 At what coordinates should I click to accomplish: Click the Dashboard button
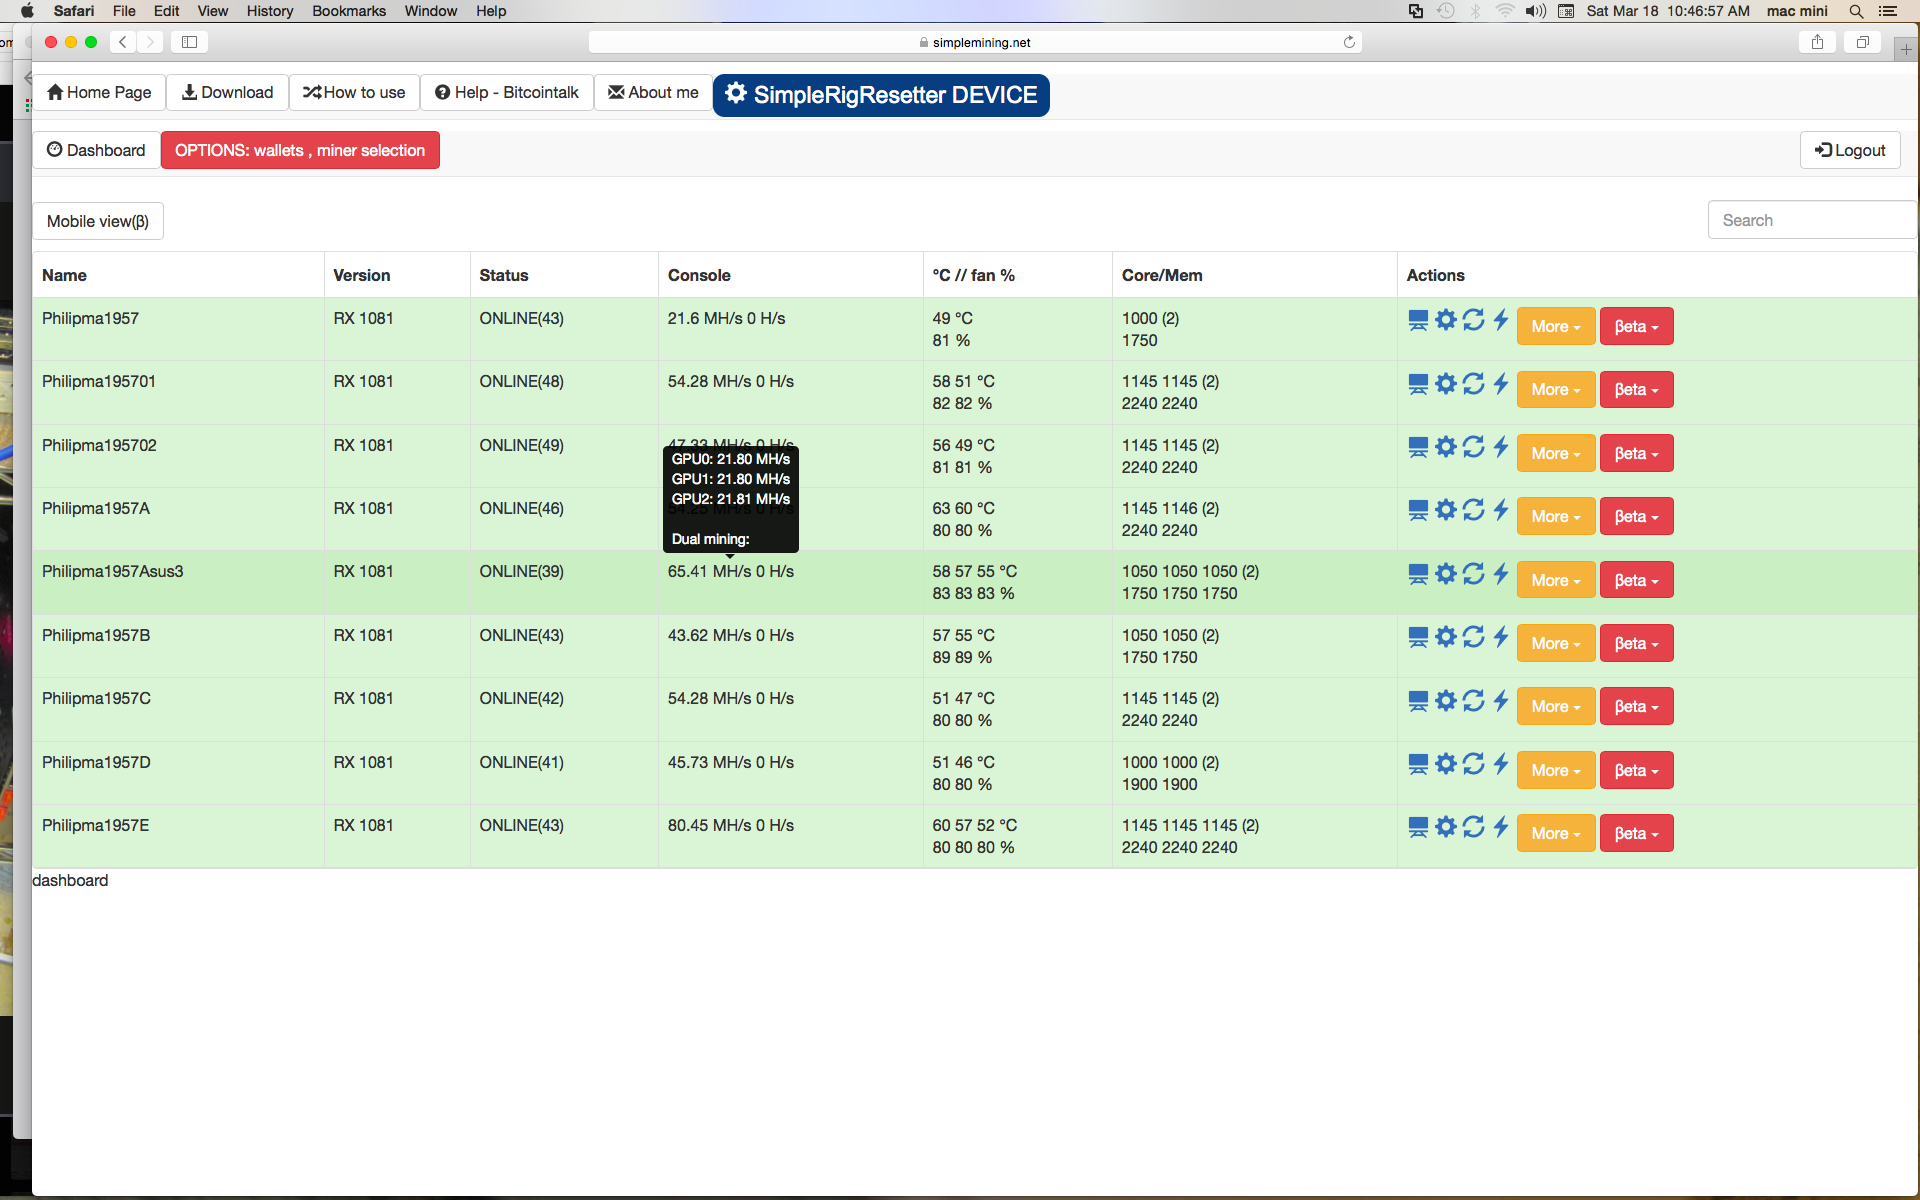click(x=96, y=150)
